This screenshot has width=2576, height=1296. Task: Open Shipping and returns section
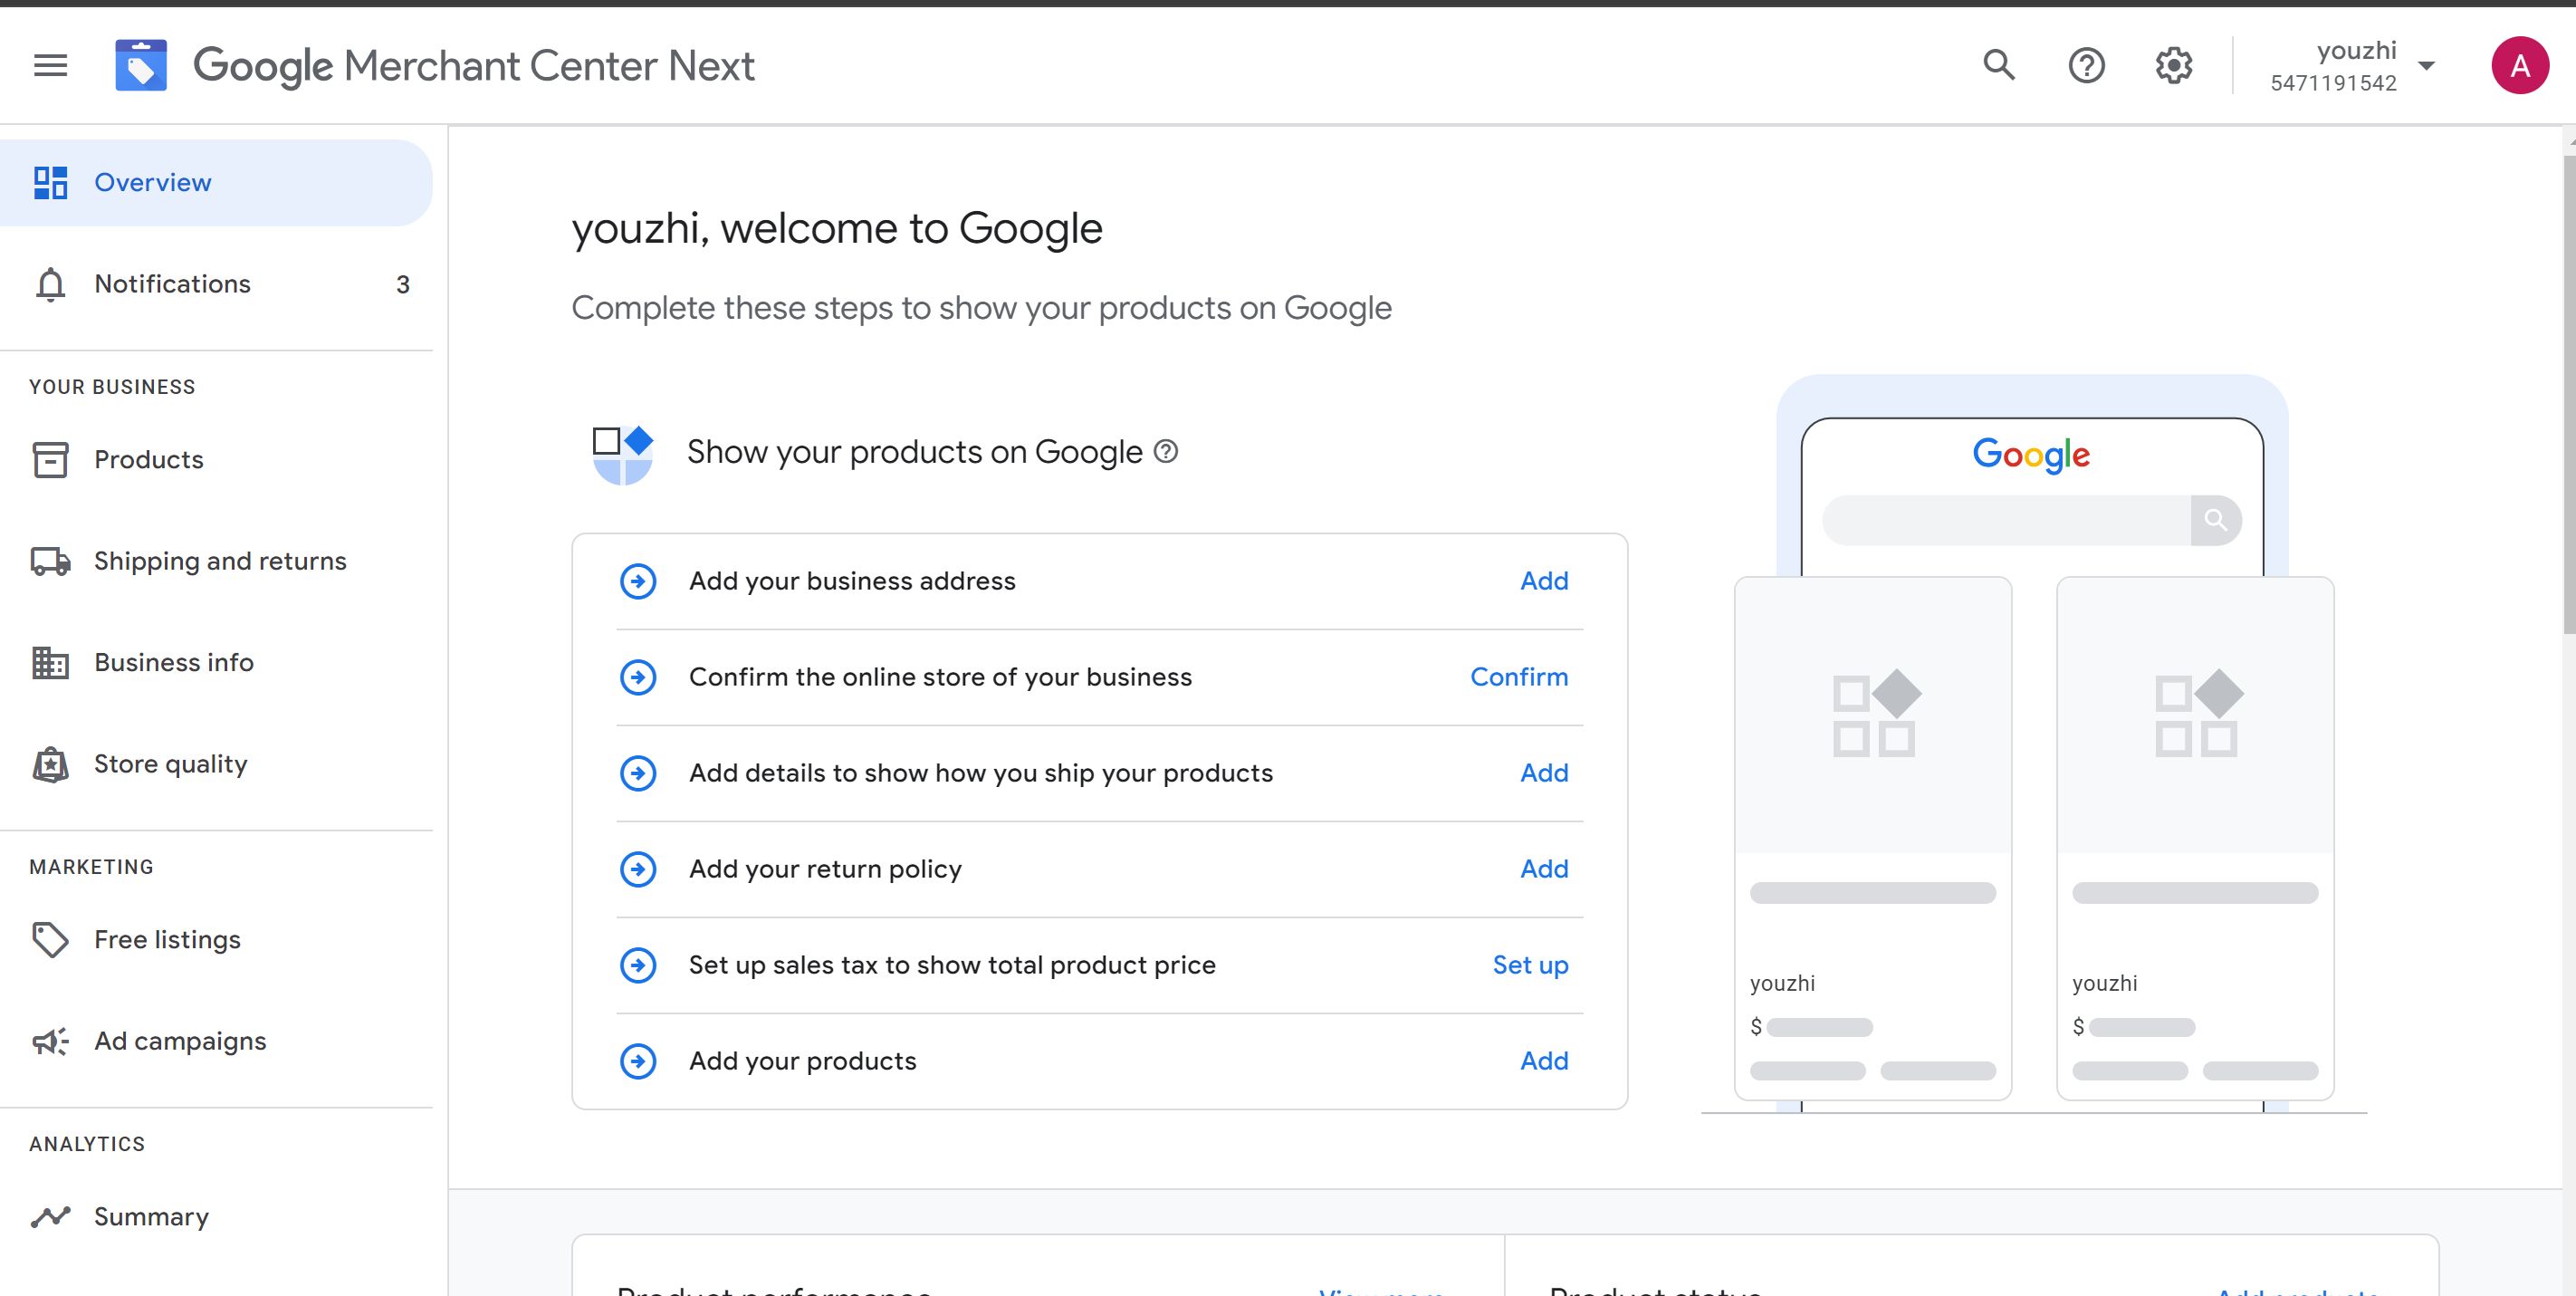click(x=216, y=561)
